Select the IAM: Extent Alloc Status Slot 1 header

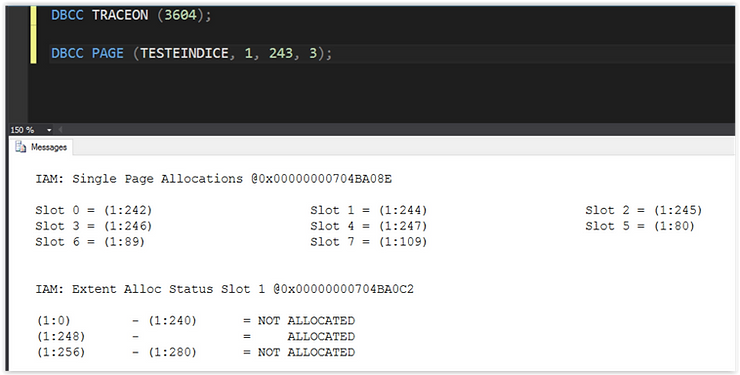(x=224, y=289)
